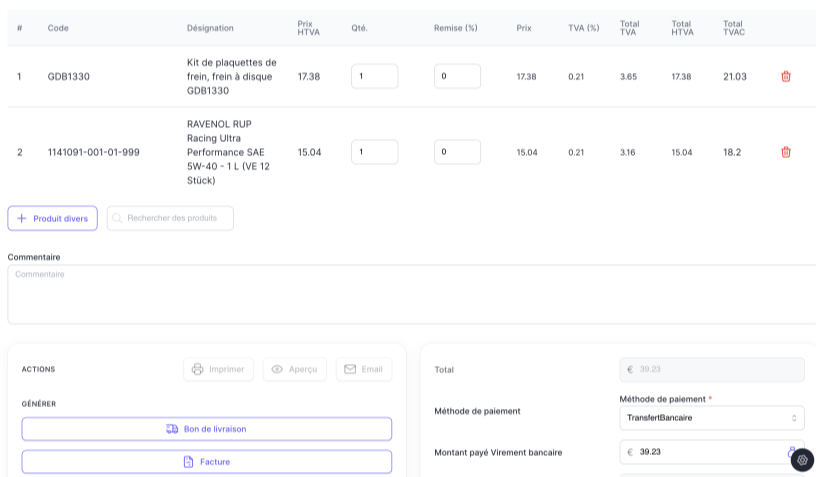Edit quantity field for RAVENOL oil
This screenshot has width=816, height=477.
coord(374,152)
